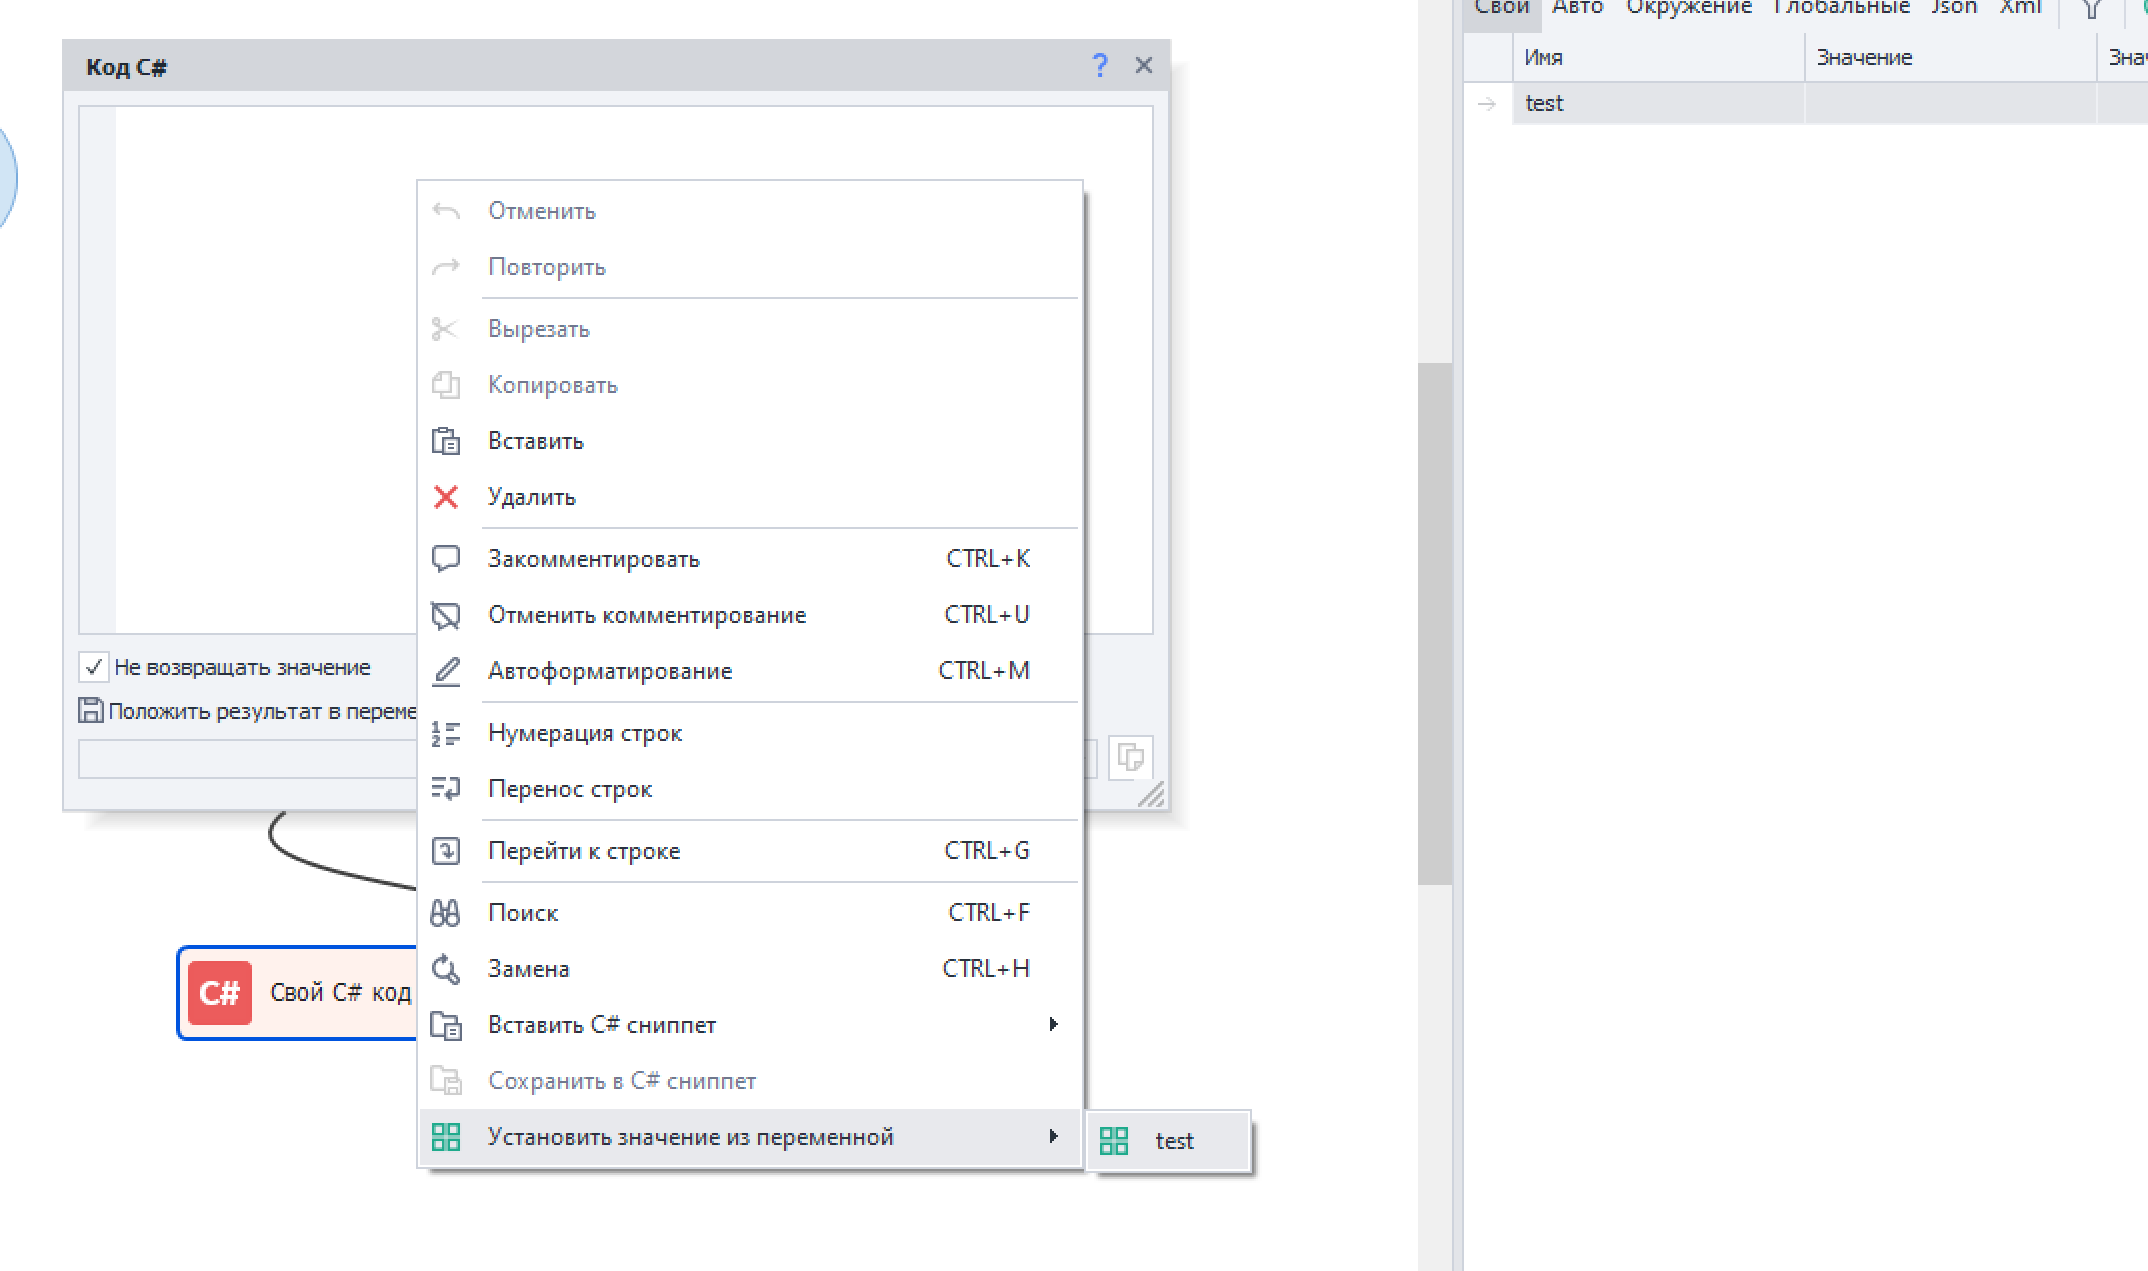Image resolution: width=2148 pixels, height=1271 pixels.
Task: Click the help question mark icon
Action: (1099, 66)
